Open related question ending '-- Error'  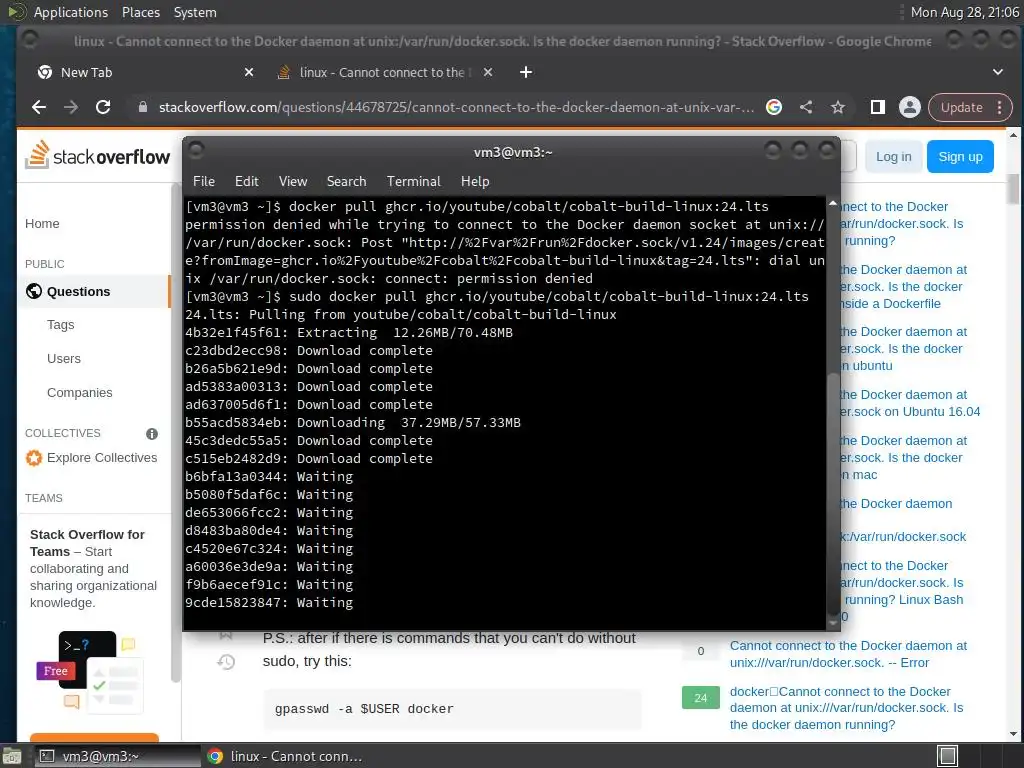click(x=848, y=654)
